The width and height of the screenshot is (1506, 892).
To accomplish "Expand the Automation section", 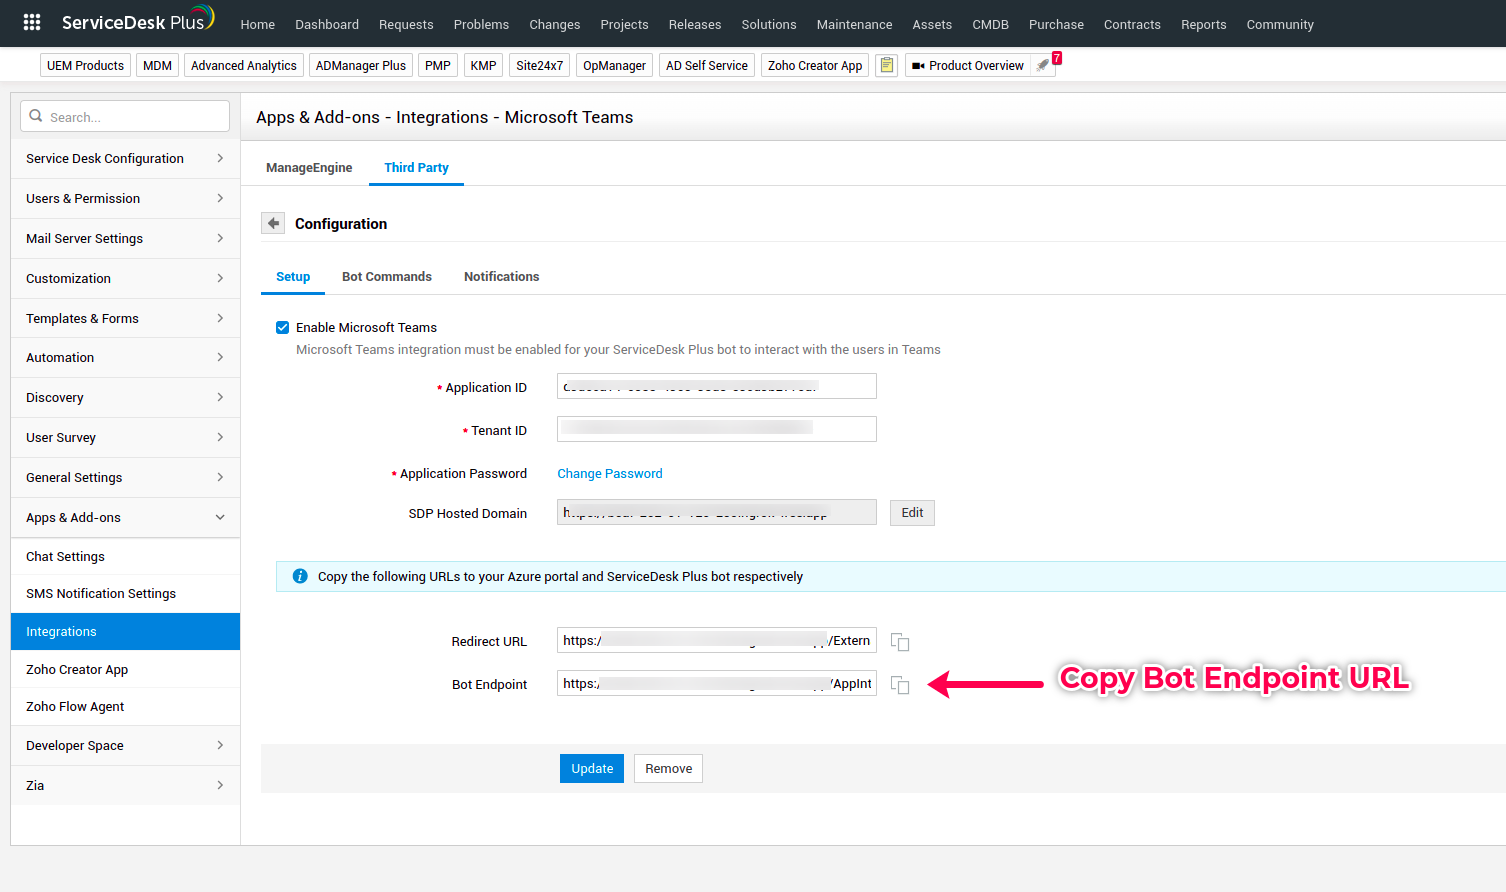I will 125,357.
